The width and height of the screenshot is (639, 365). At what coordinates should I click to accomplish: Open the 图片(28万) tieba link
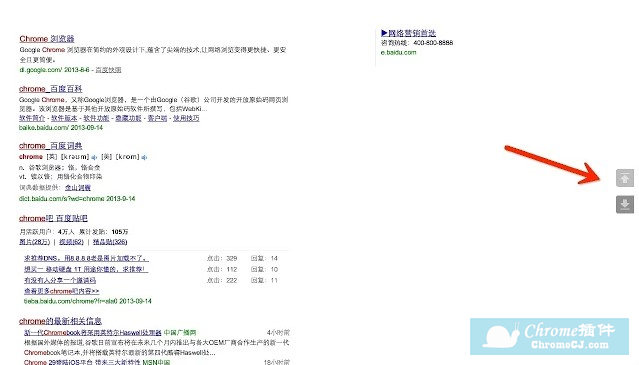coord(34,242)
